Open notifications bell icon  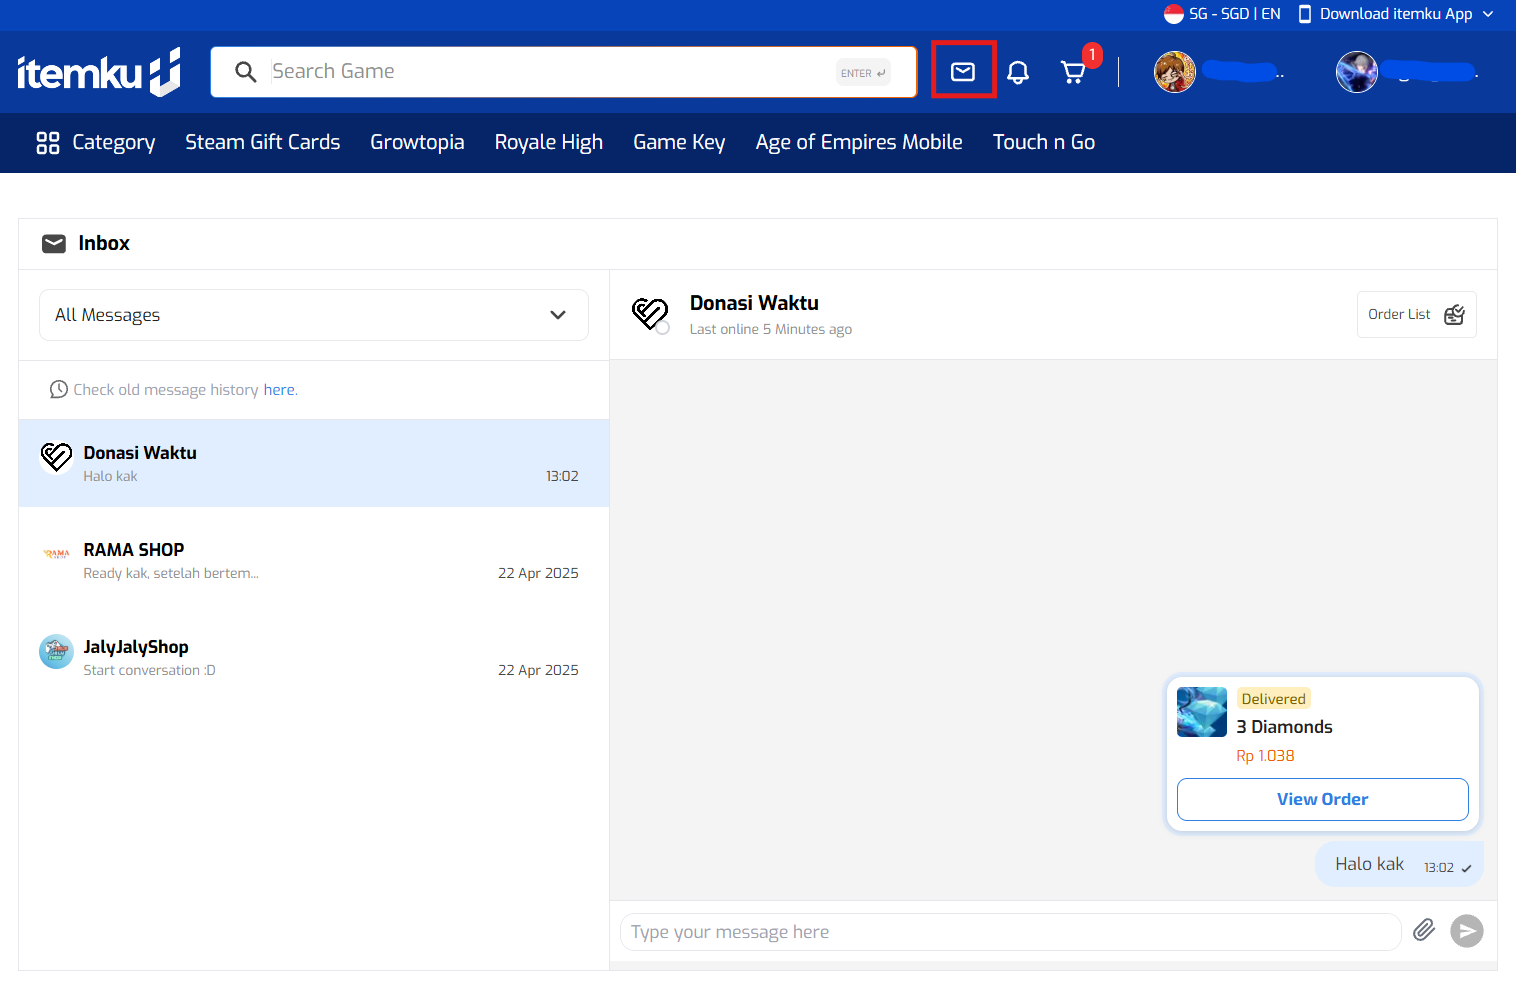[x=1017, y=72]
